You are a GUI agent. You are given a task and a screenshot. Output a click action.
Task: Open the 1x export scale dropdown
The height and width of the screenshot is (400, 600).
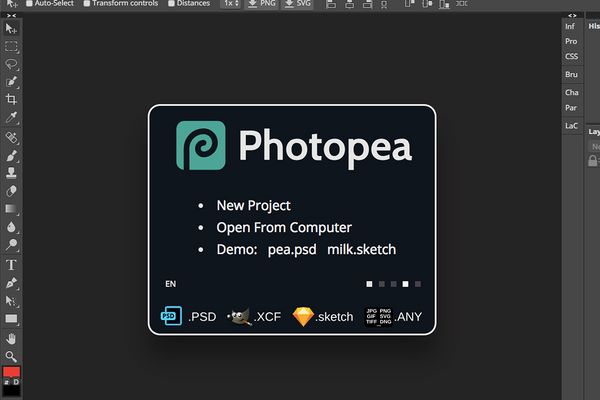click(x=230, y=3)
